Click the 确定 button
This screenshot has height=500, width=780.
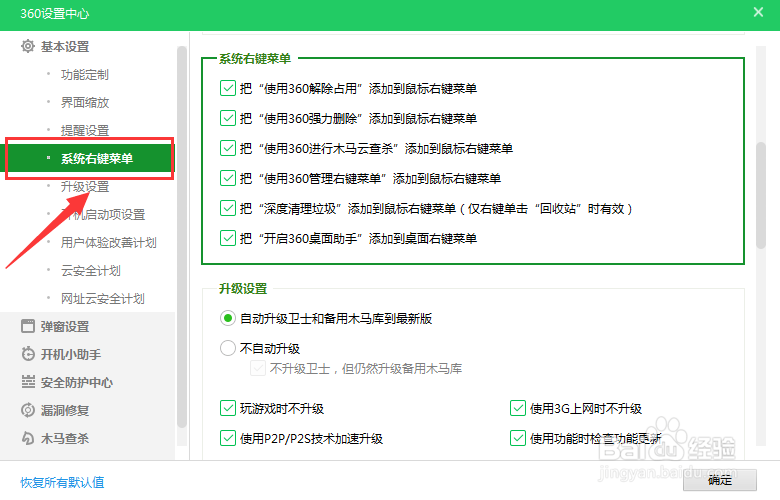[x=720, y=480]
